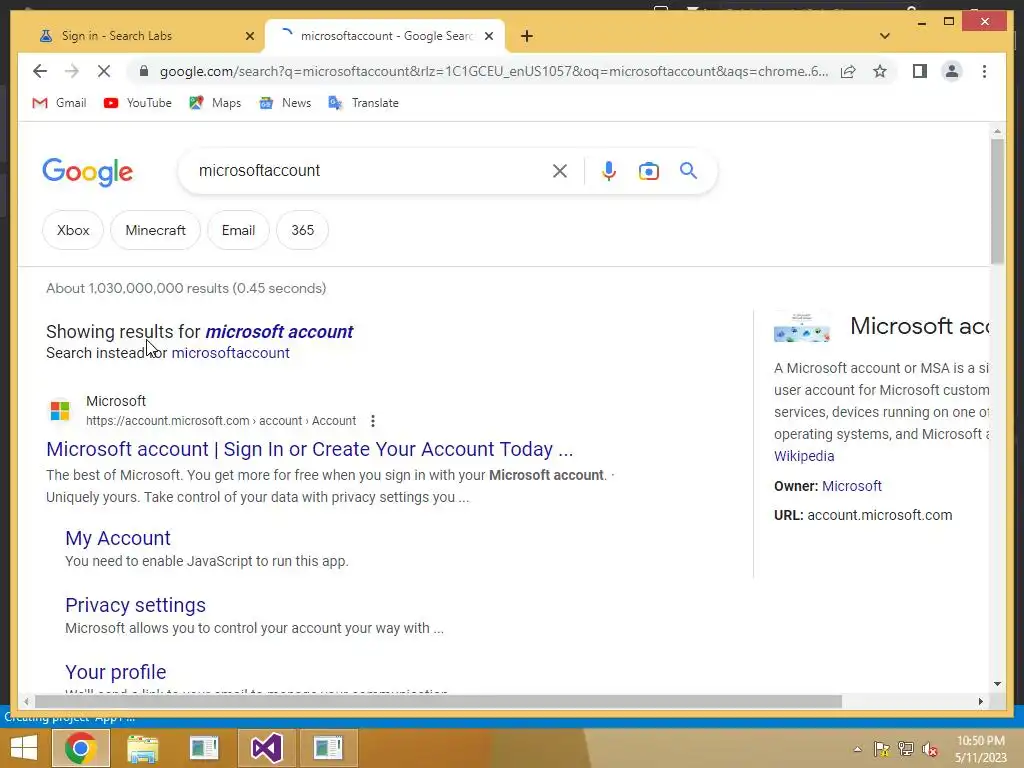Open the Maps bookmark
Image resolution: width=1024 pixels, height=768 pixels.
coord(215,103)
